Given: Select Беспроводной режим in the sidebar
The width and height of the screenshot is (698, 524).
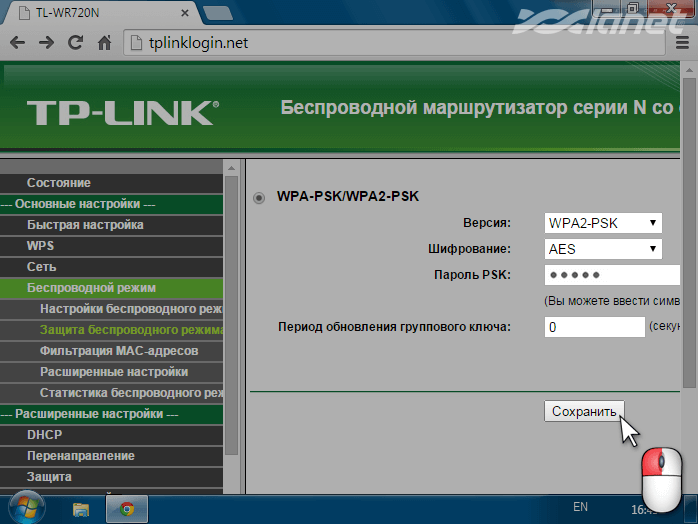Looking at the screenshot, I should 111,288.
